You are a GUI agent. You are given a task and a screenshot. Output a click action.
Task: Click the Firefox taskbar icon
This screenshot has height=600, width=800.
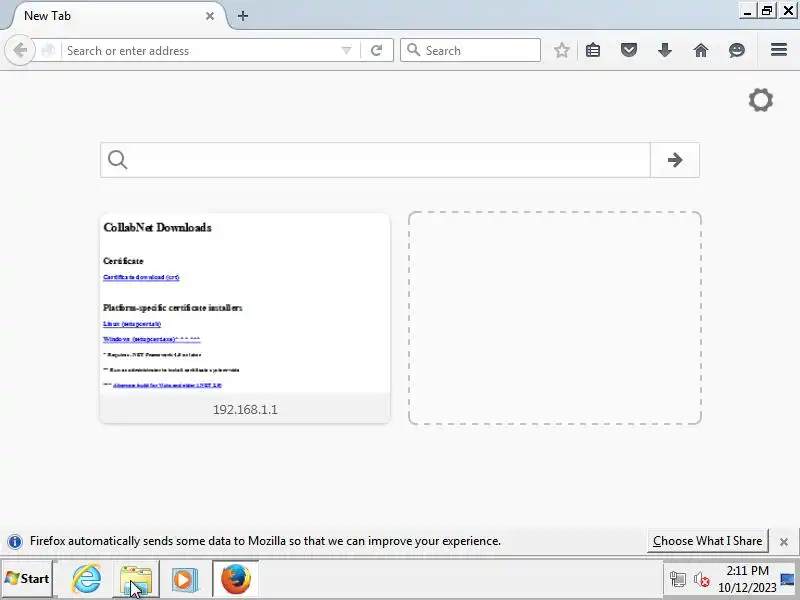click(x=236, y=579)
